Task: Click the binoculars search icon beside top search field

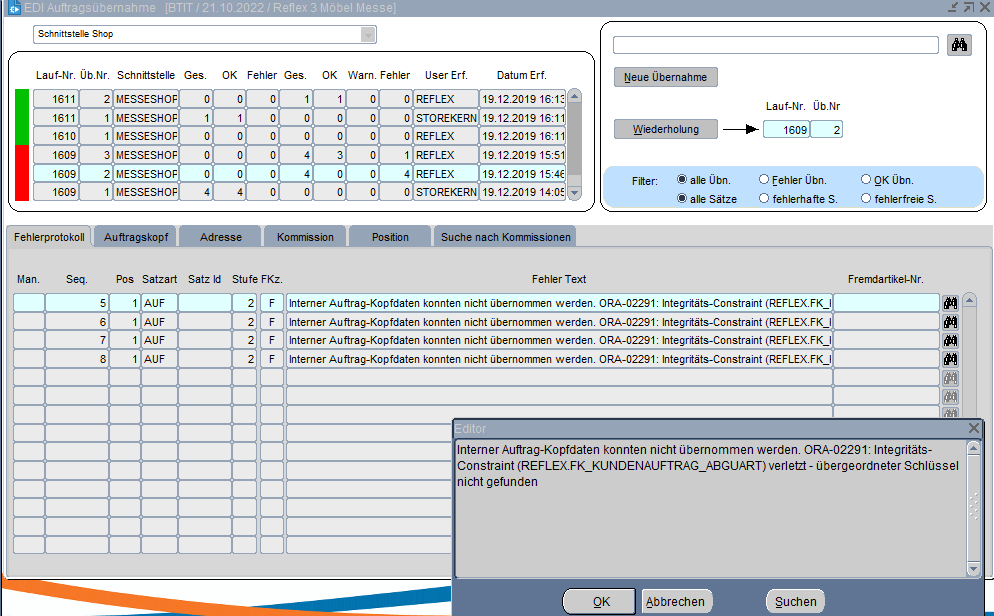Action: 959,45
